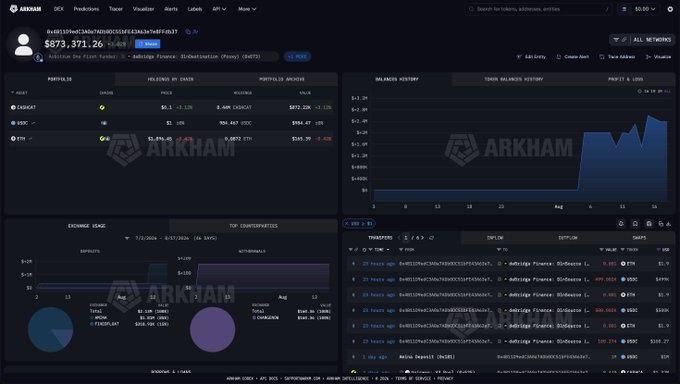The width and height of the screenshot is (680, 384).
Task: Expand the exchange usage date range dropdown
Action: [x=127, y=238]
